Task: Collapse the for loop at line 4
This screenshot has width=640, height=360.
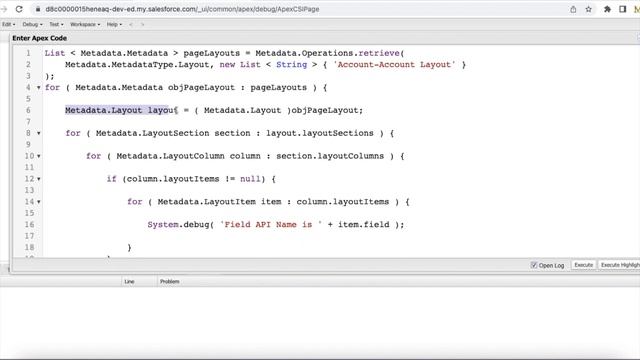Action: [39, 87]
